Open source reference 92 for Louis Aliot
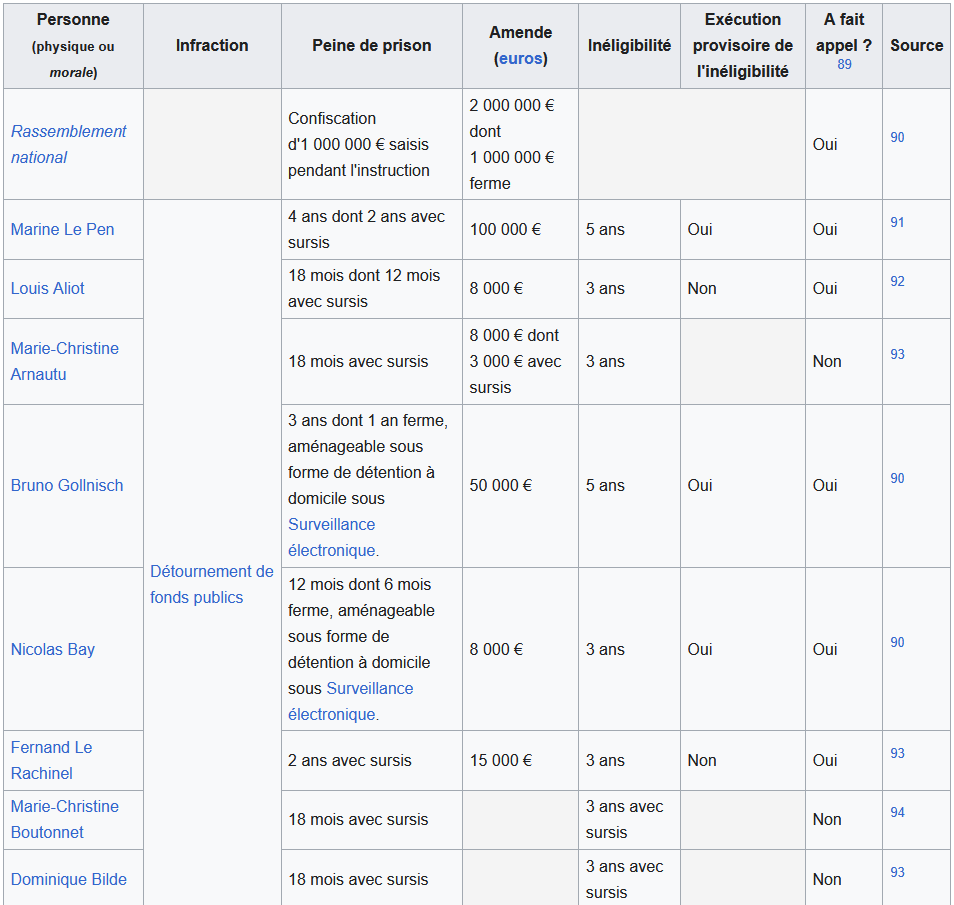 [897, 282]
